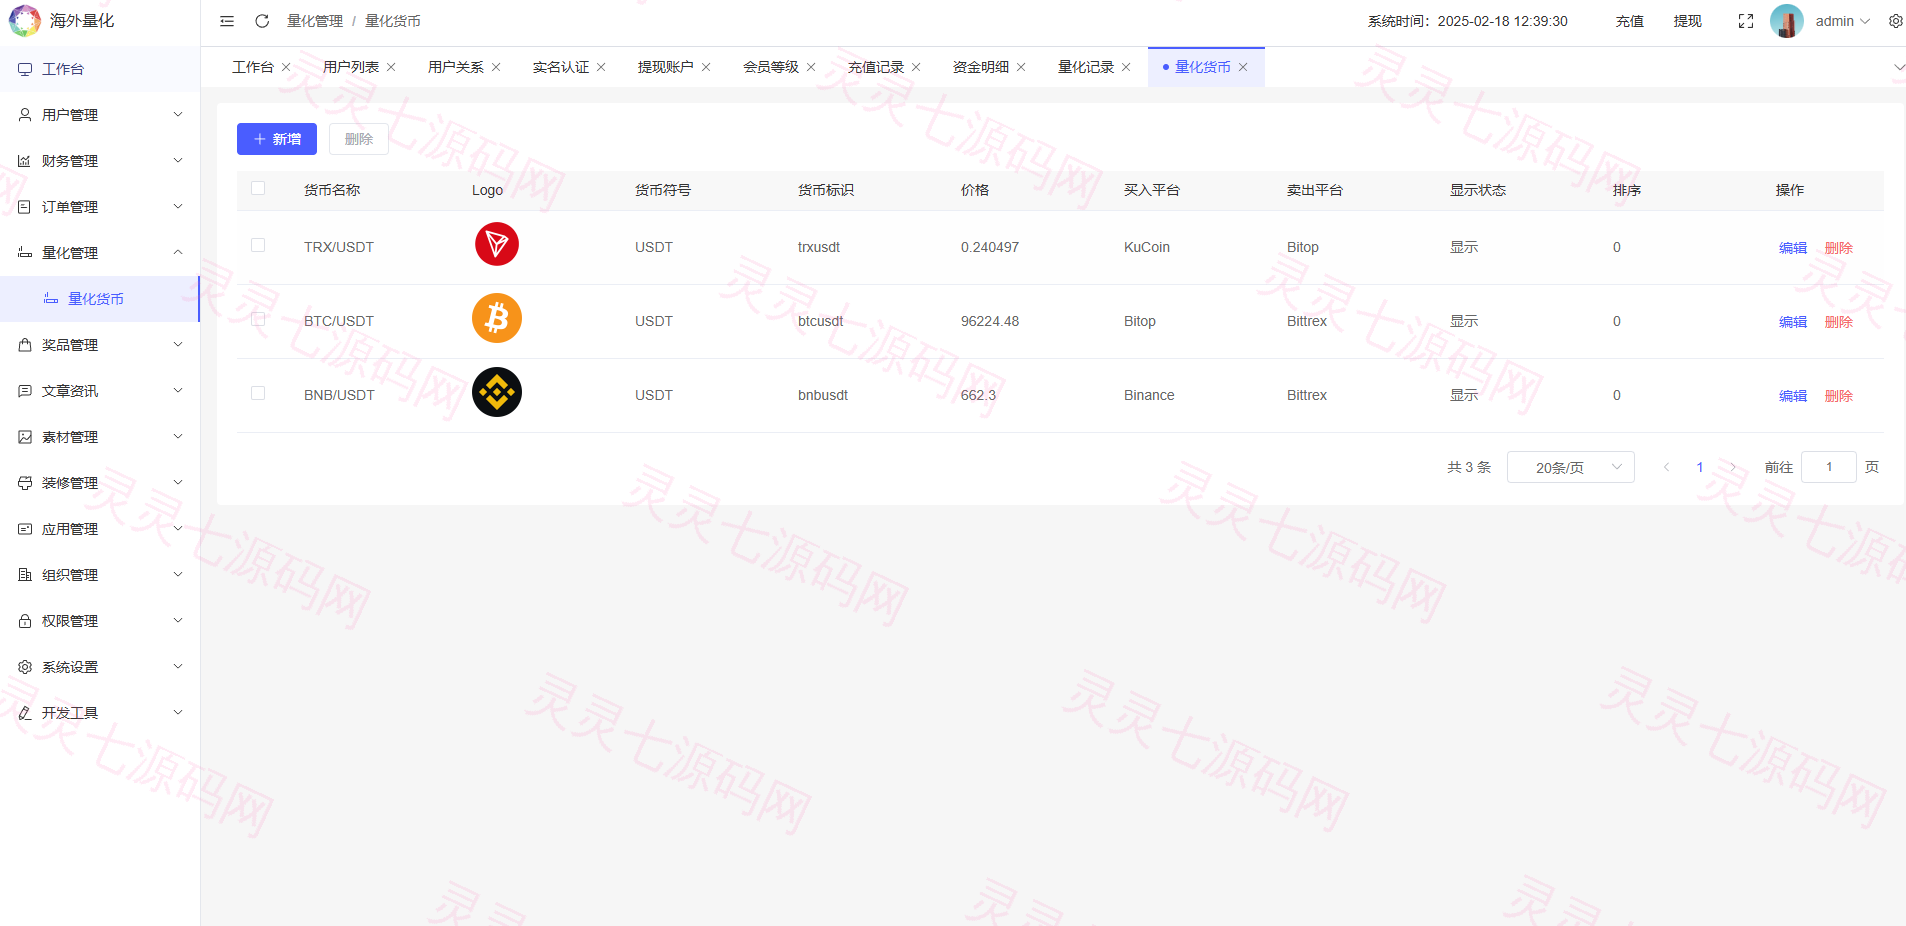This screenshot has height=926, width=1906.
Task: Toggle the select-all checkbox in the header
Action: click(258, 188)
